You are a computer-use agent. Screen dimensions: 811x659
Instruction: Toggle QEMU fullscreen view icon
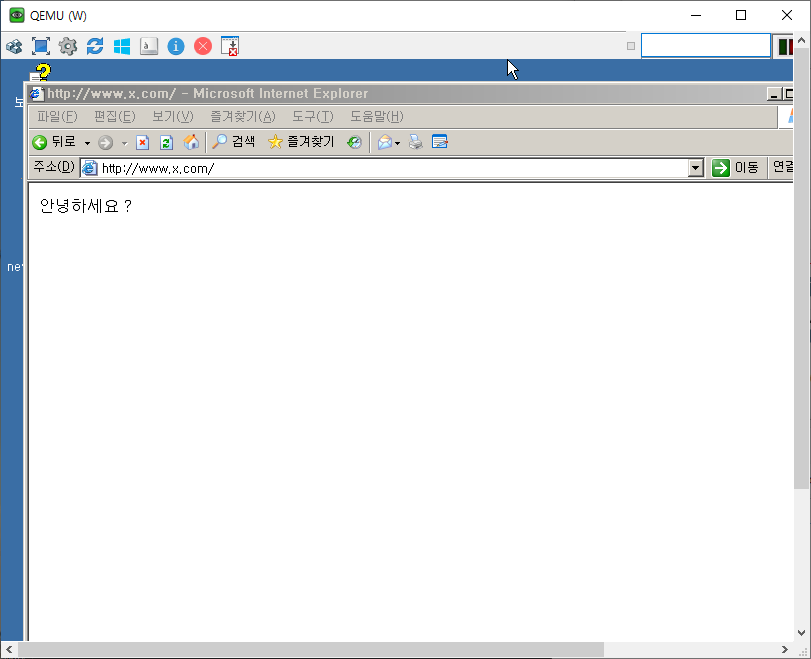tap(41, 47)
